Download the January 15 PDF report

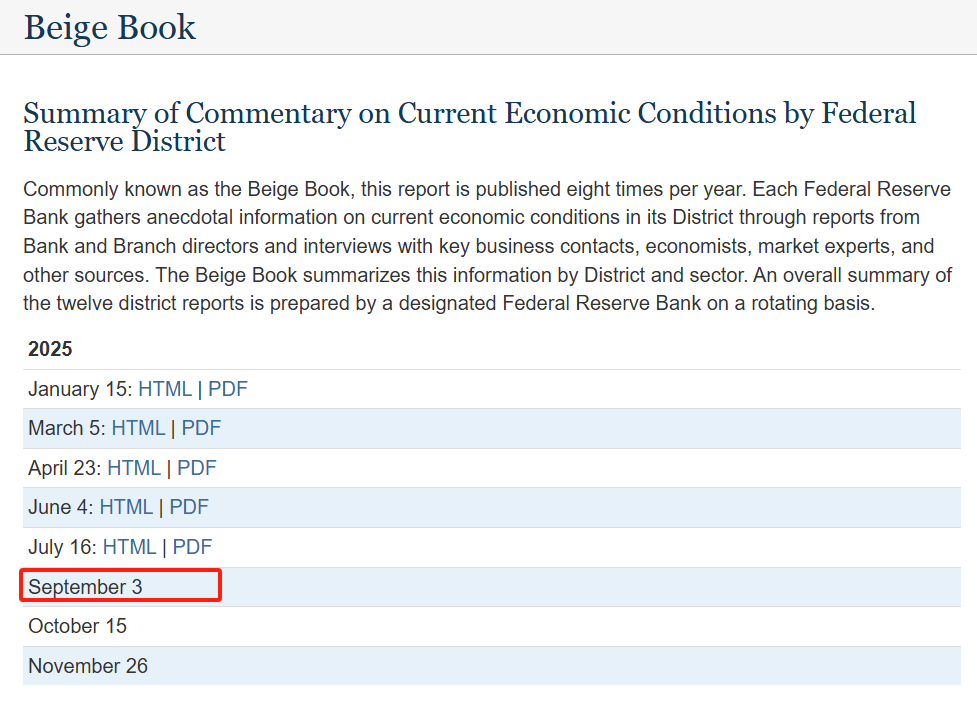227,389
